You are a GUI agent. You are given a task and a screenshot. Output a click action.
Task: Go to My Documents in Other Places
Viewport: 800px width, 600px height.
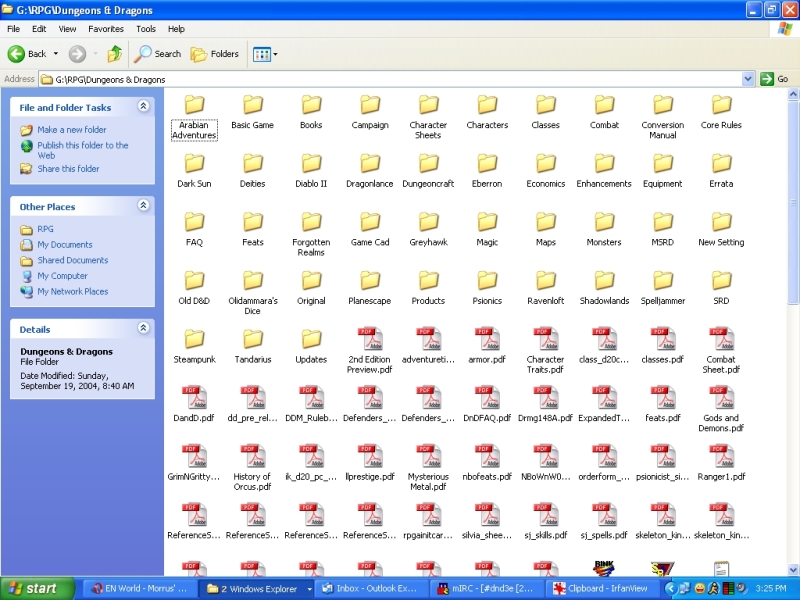click(64, 244)
